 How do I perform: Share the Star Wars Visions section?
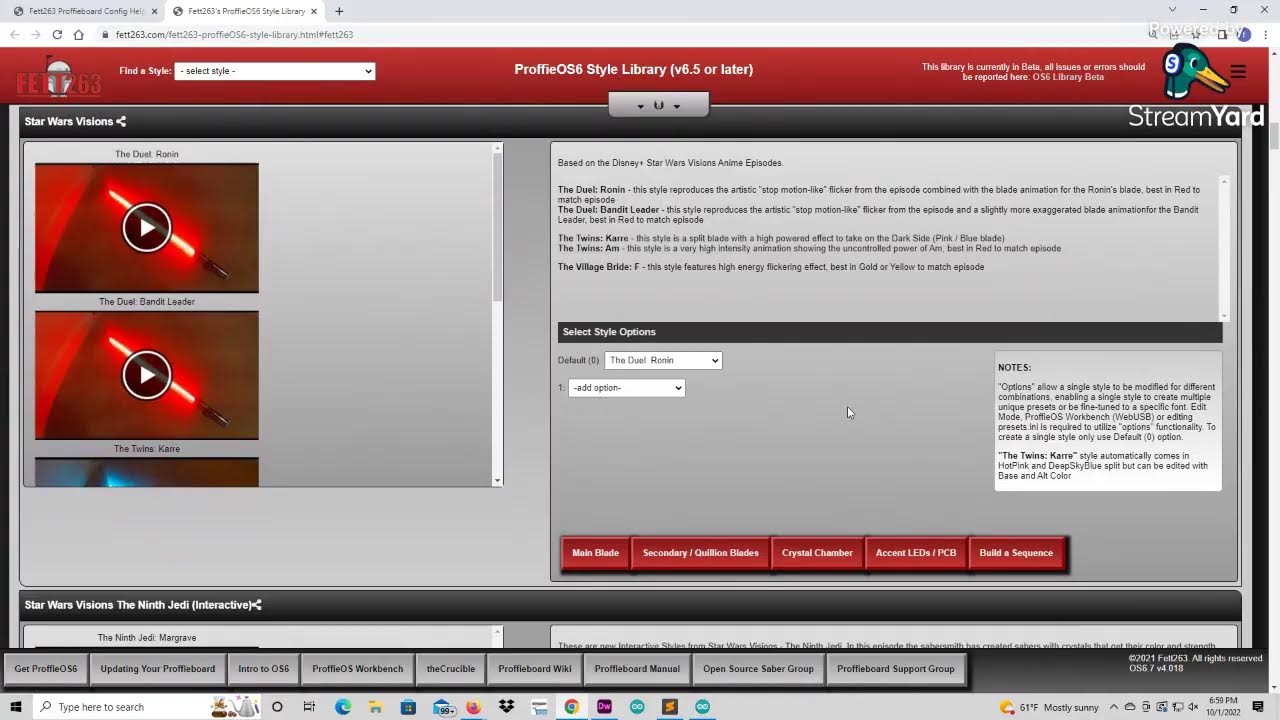121,122
